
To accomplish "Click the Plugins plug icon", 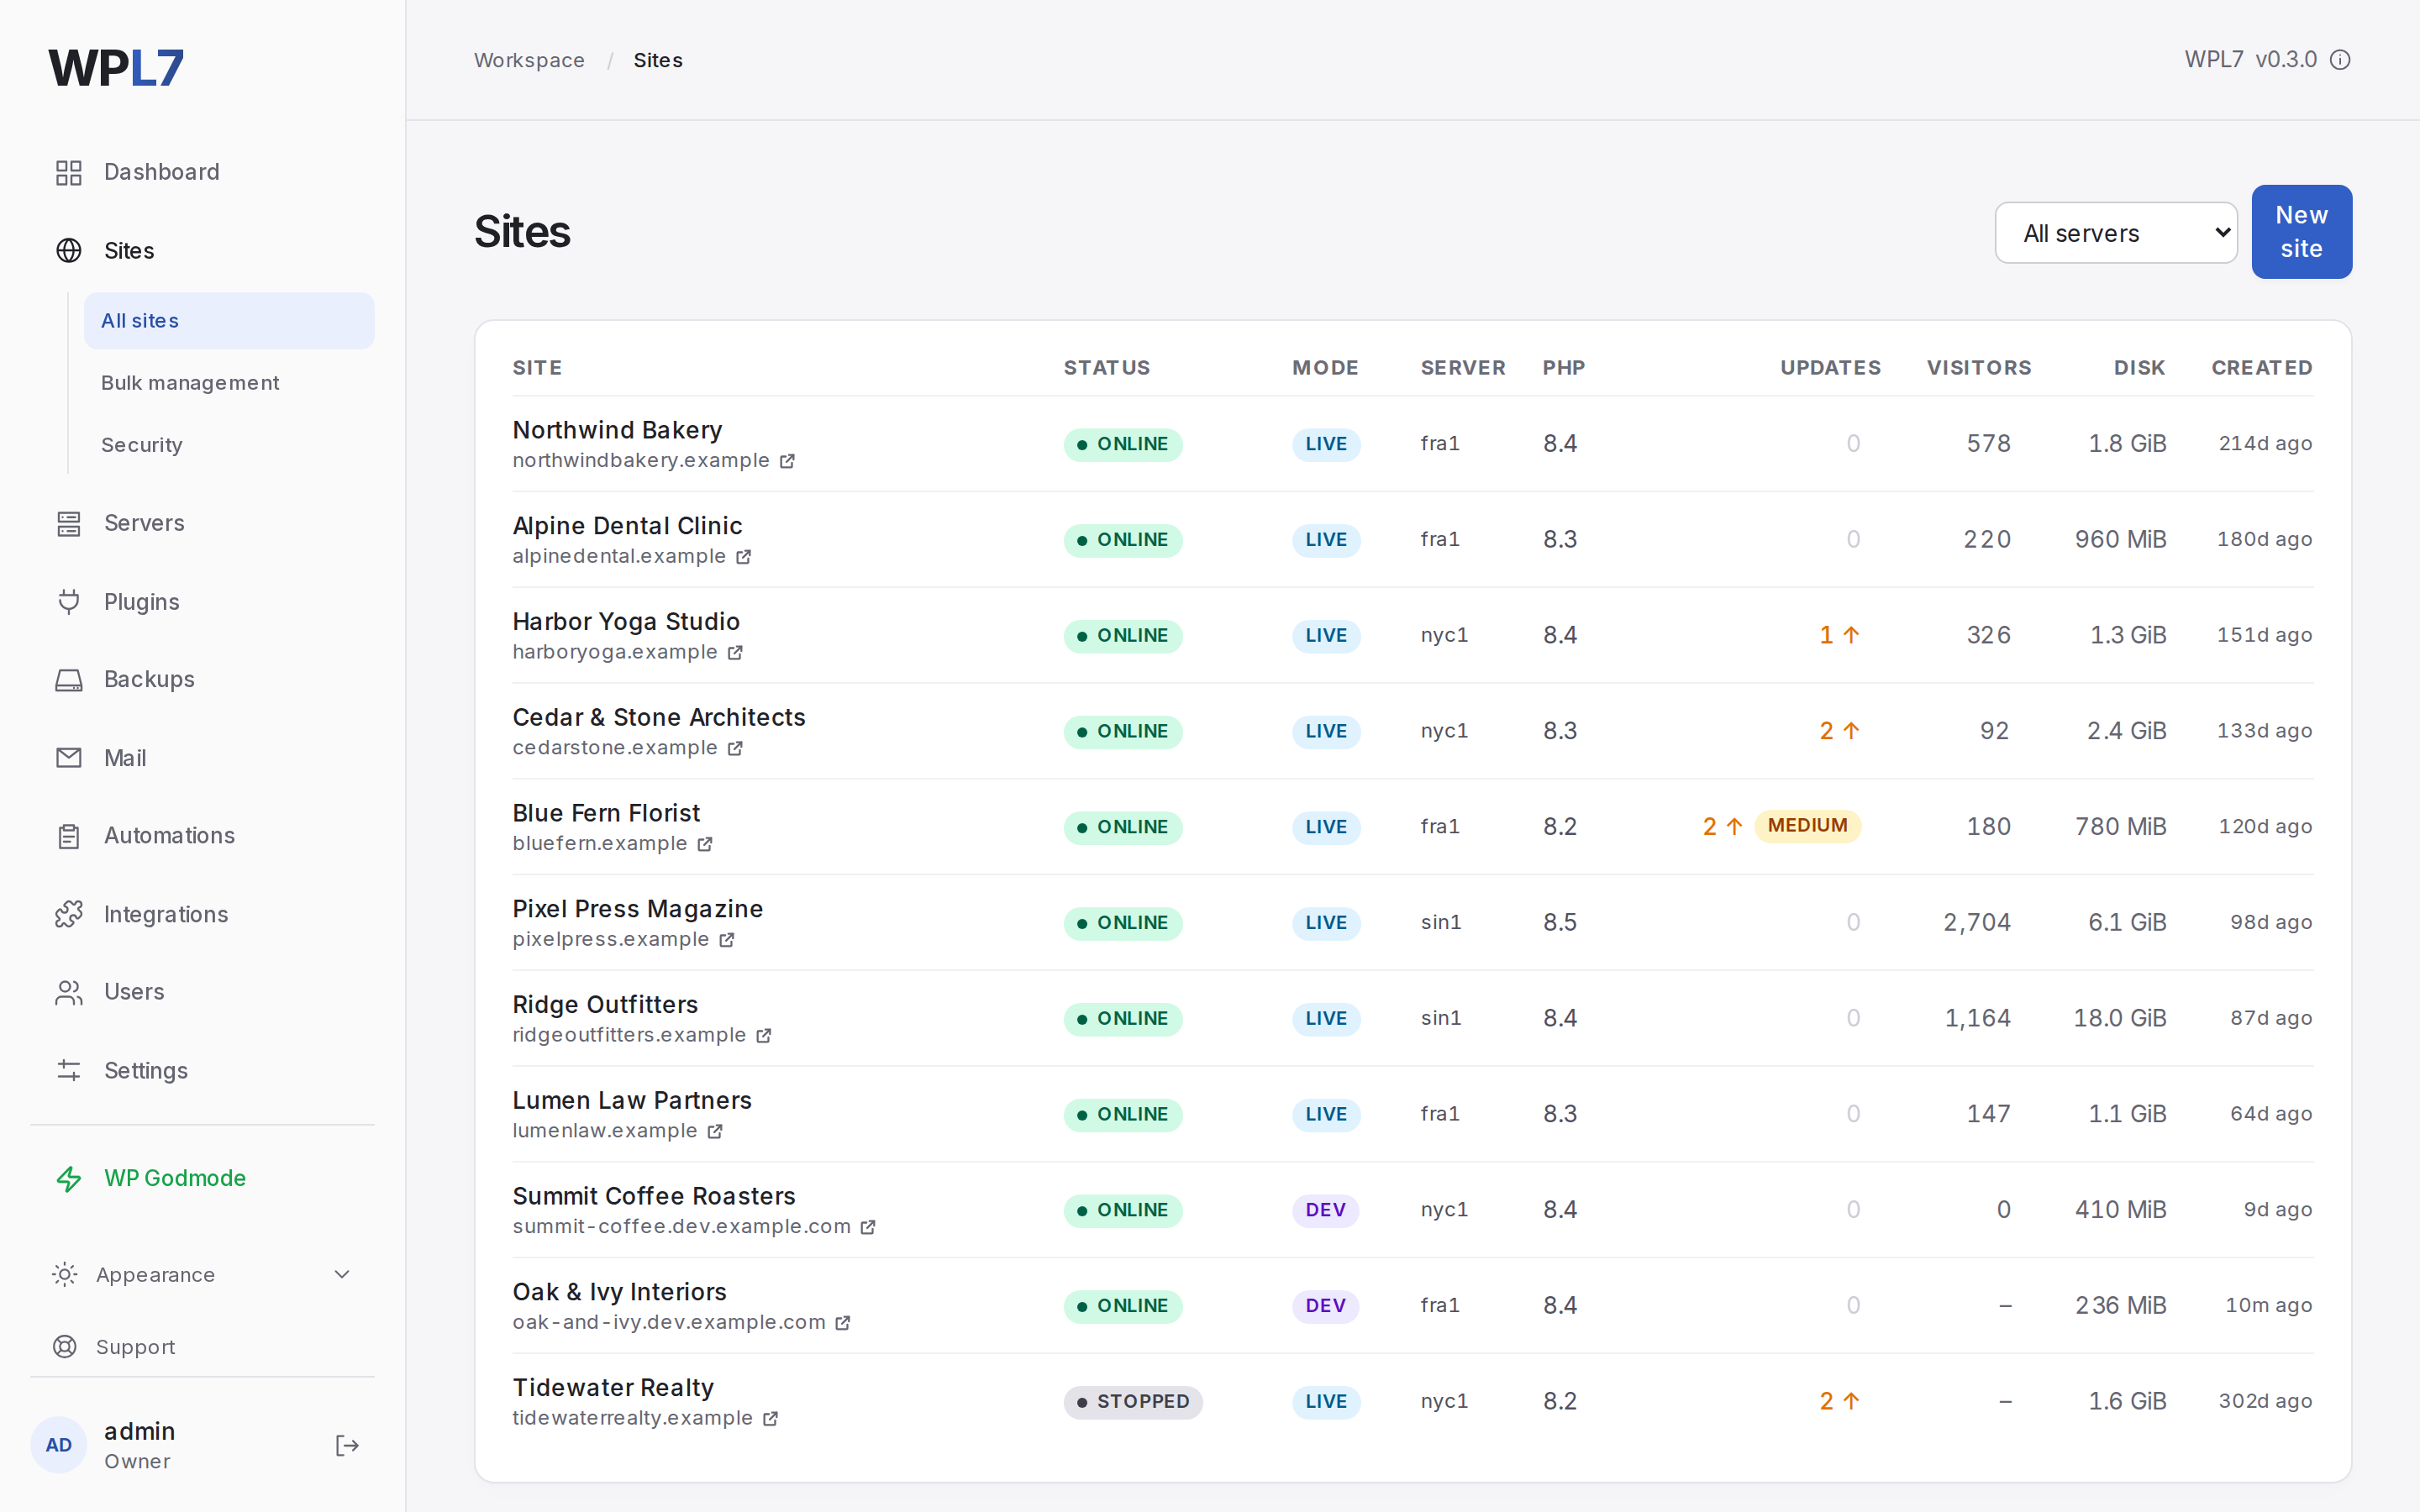I will pos(68,602).
